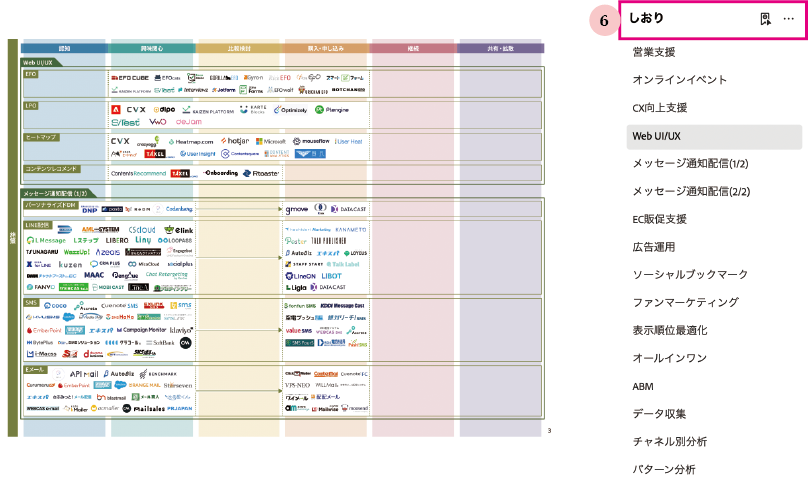This screenshot has height=483, width=811.
Task: Select the 営業支援 bookmark
Action: 654,52
